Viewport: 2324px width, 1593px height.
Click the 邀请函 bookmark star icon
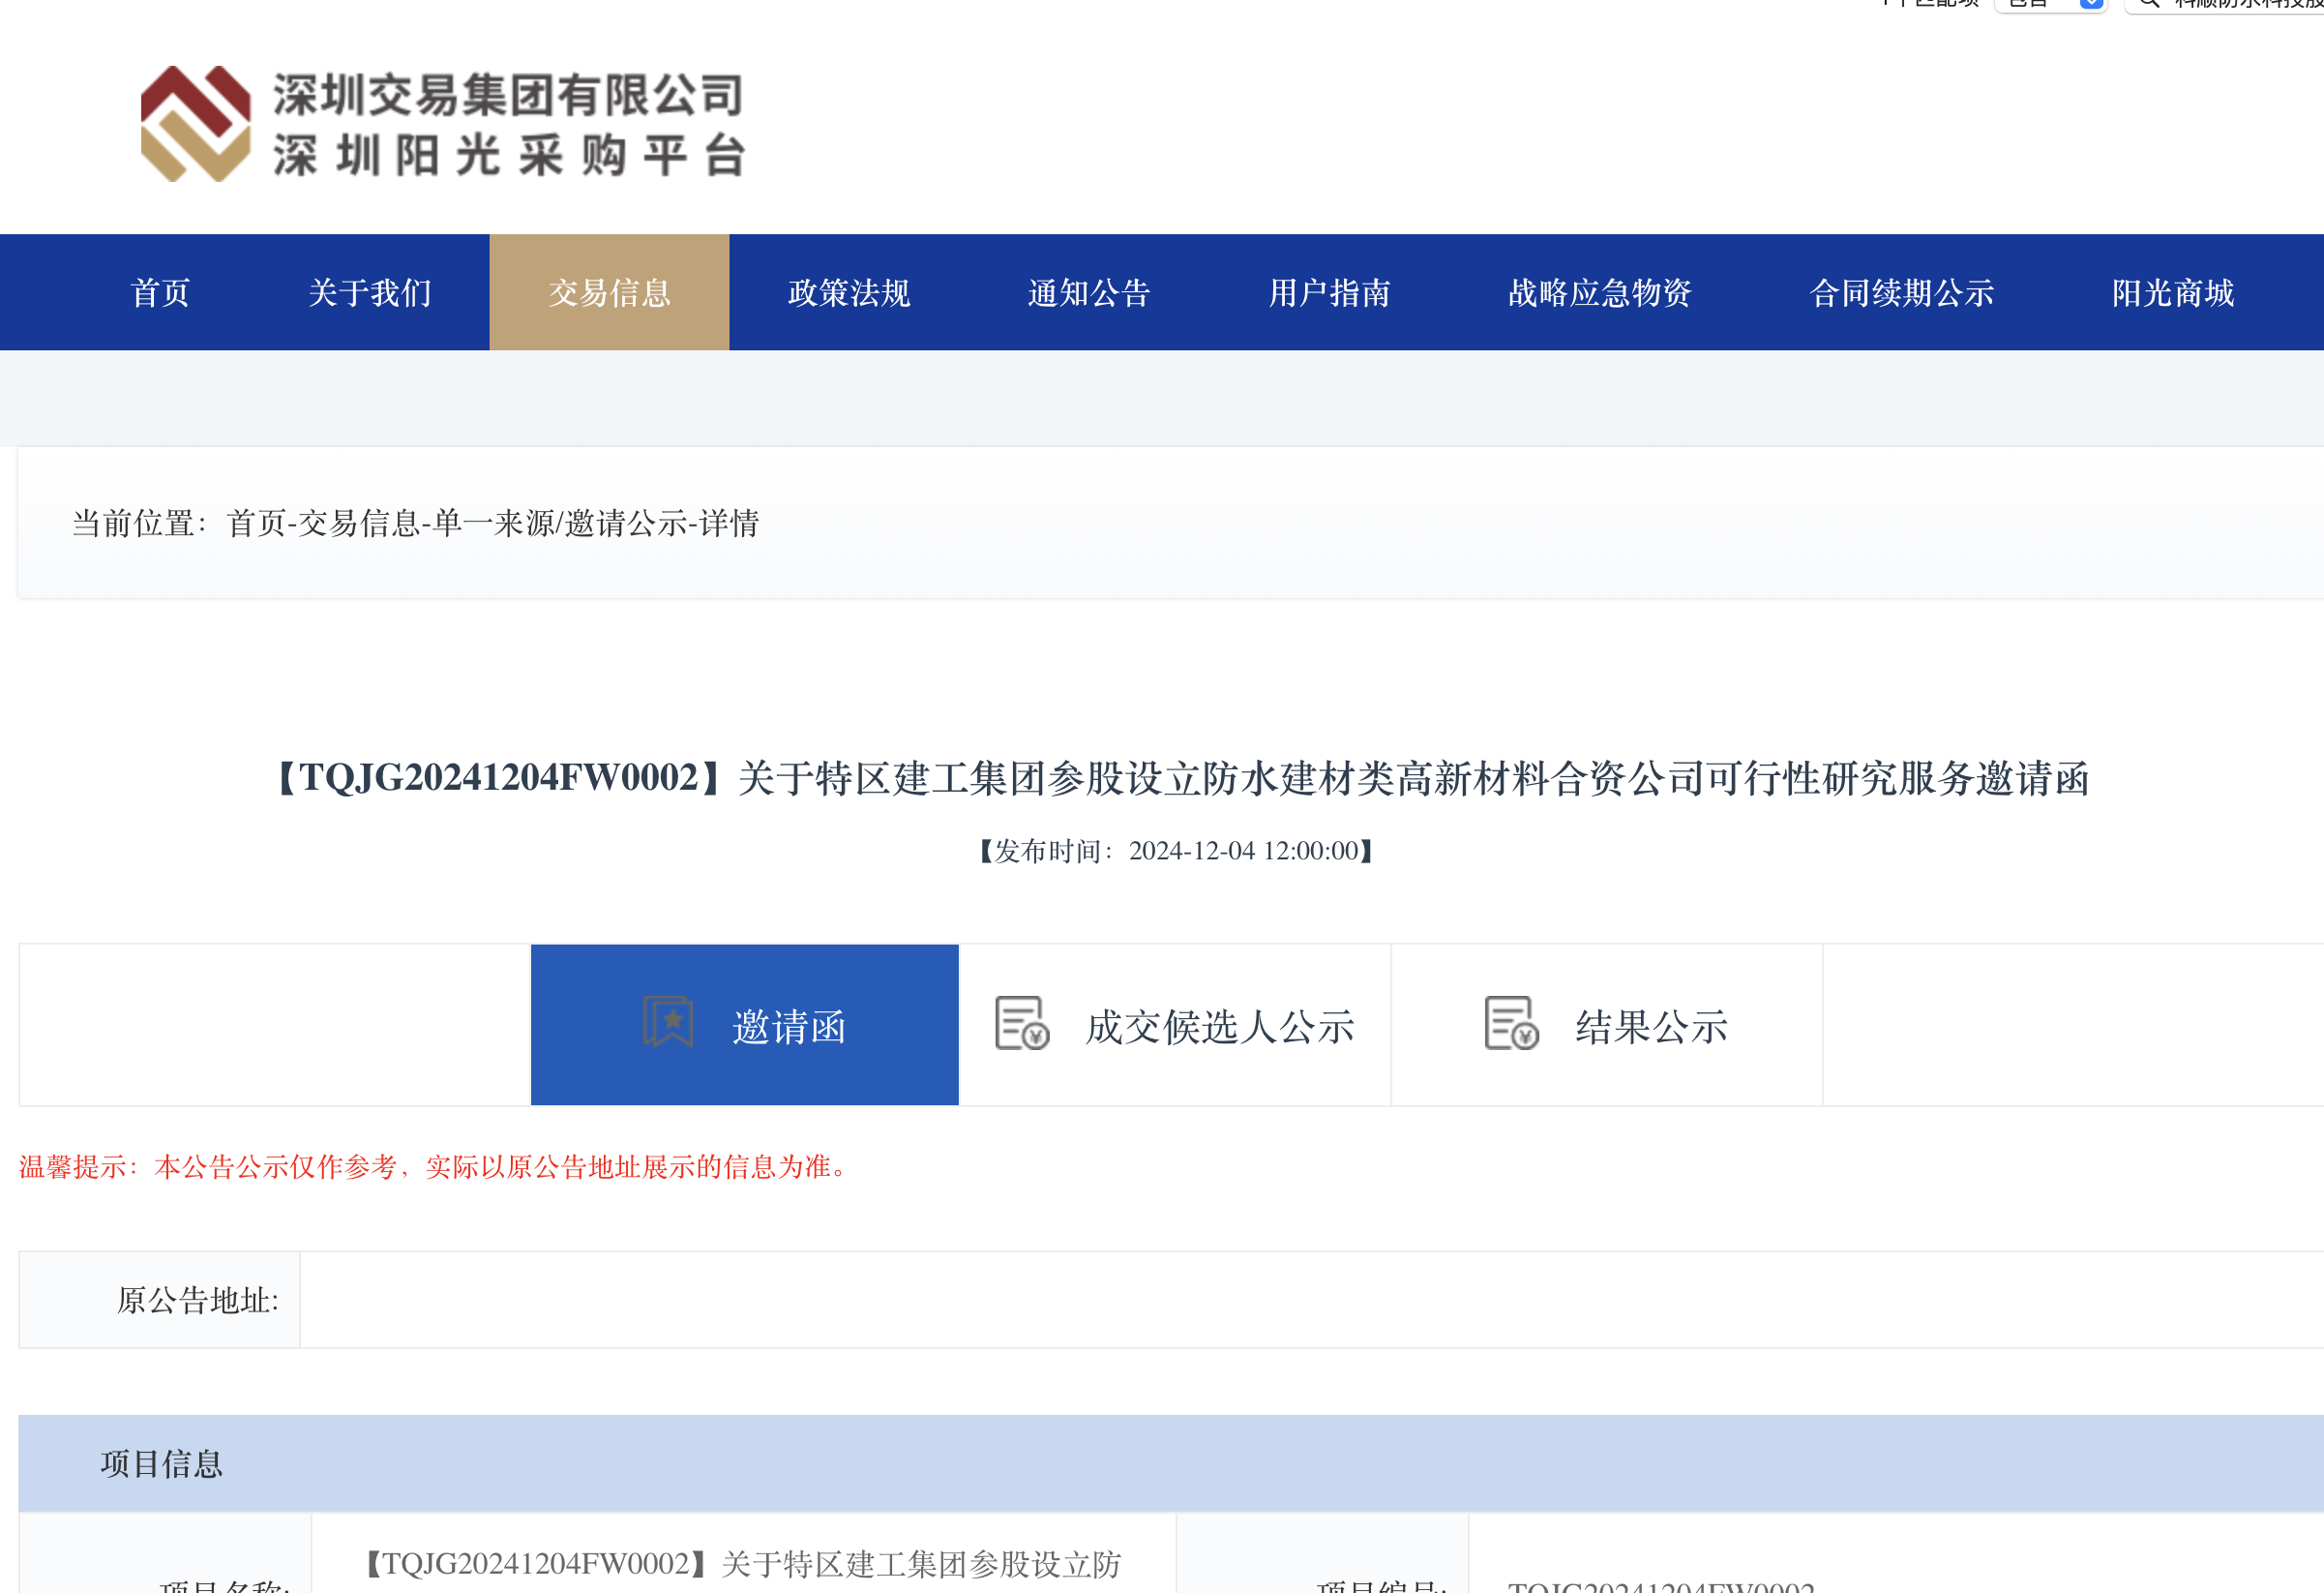(x=667, y=1022)
